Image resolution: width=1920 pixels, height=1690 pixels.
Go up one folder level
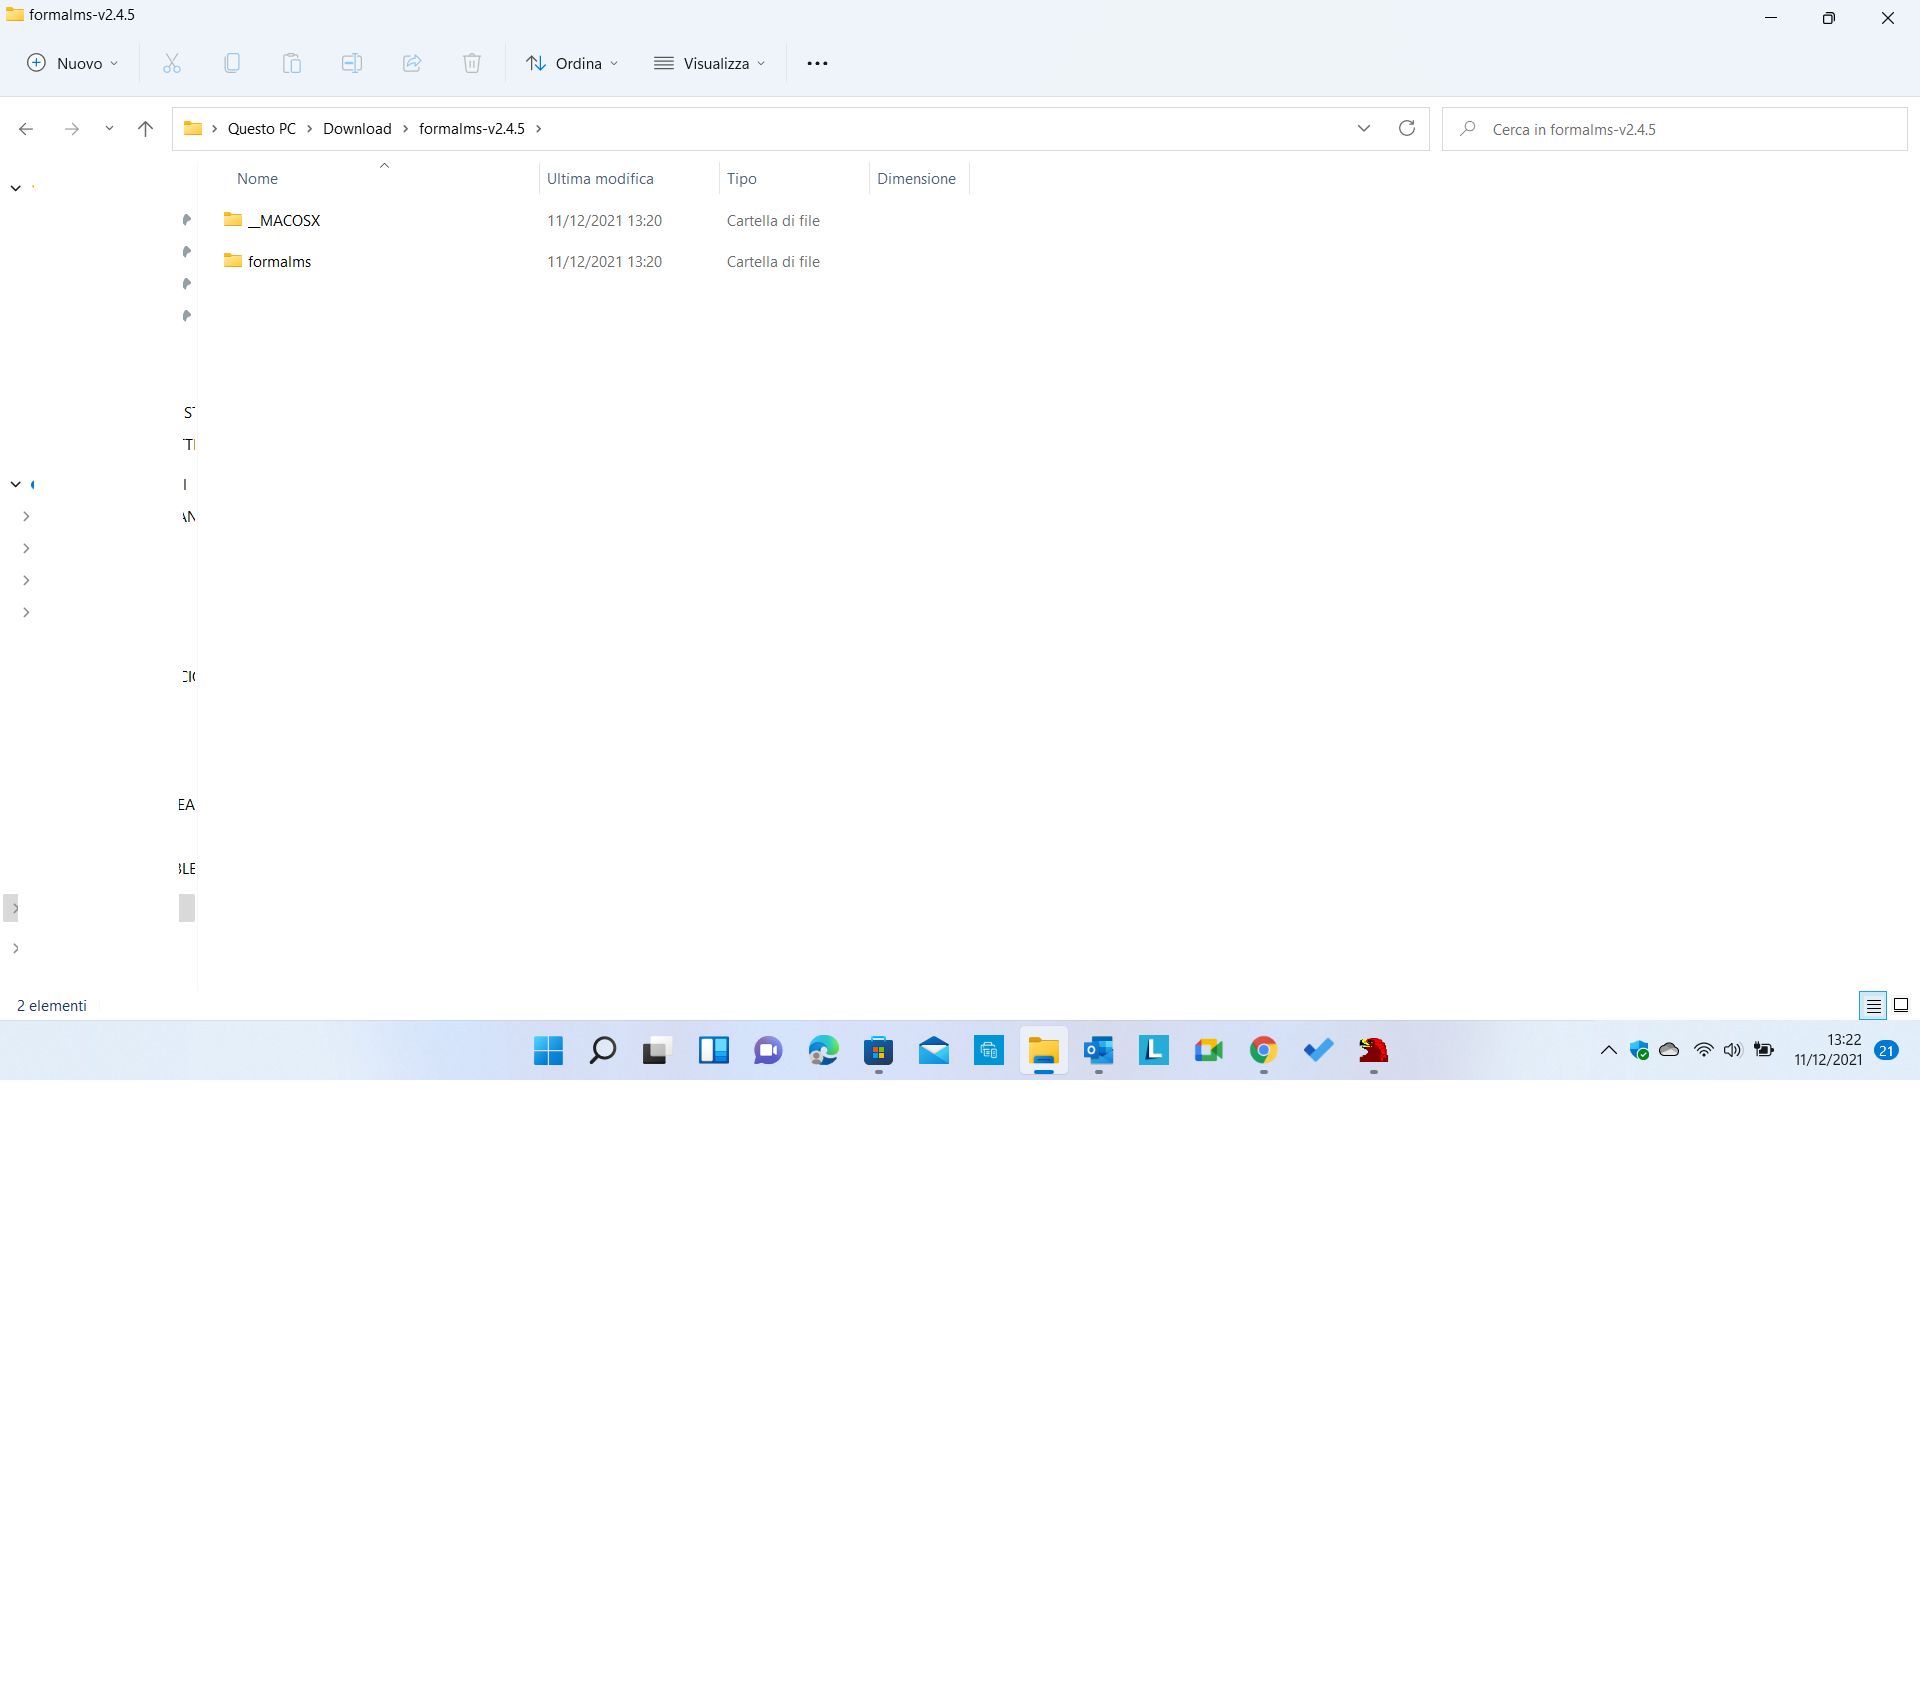145,128
